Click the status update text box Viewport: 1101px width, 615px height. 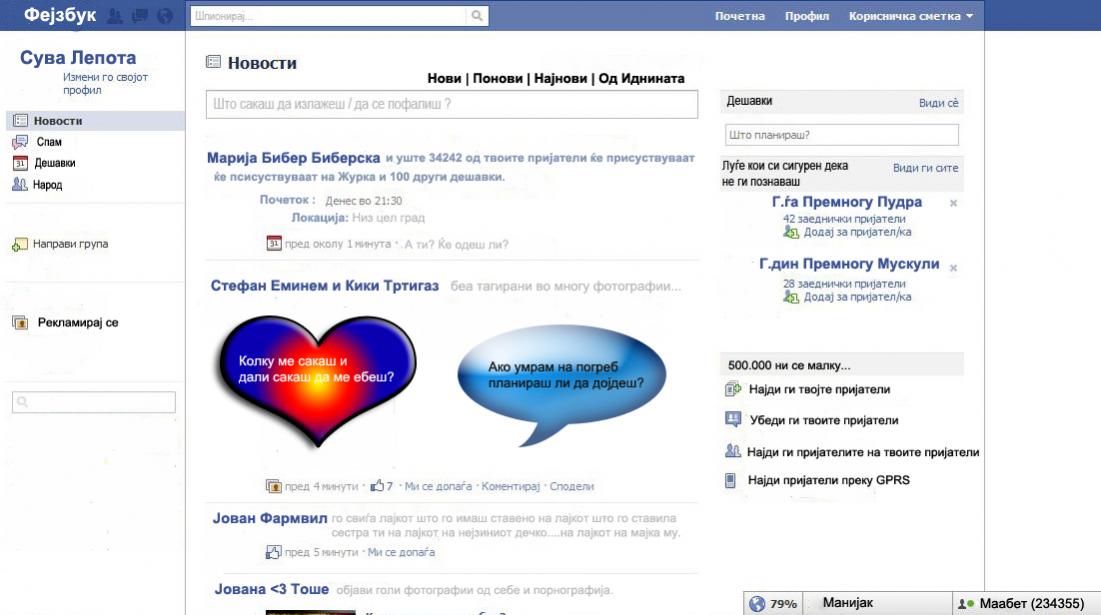pyautogui.click(x=452, y=104)
